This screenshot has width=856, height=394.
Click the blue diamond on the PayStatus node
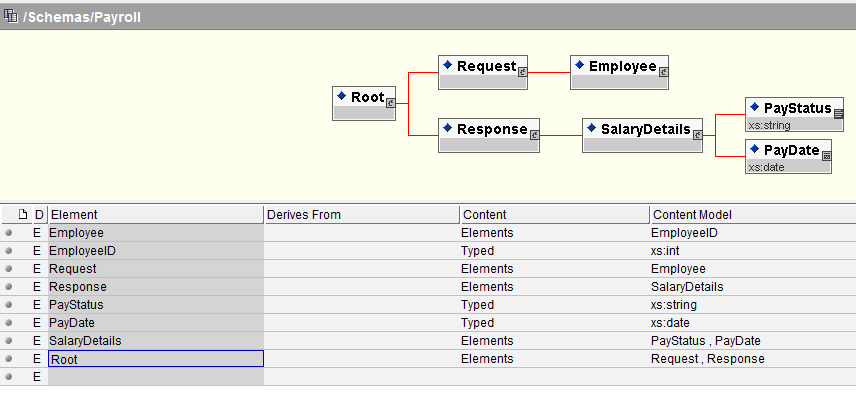[x=754, y=107]
